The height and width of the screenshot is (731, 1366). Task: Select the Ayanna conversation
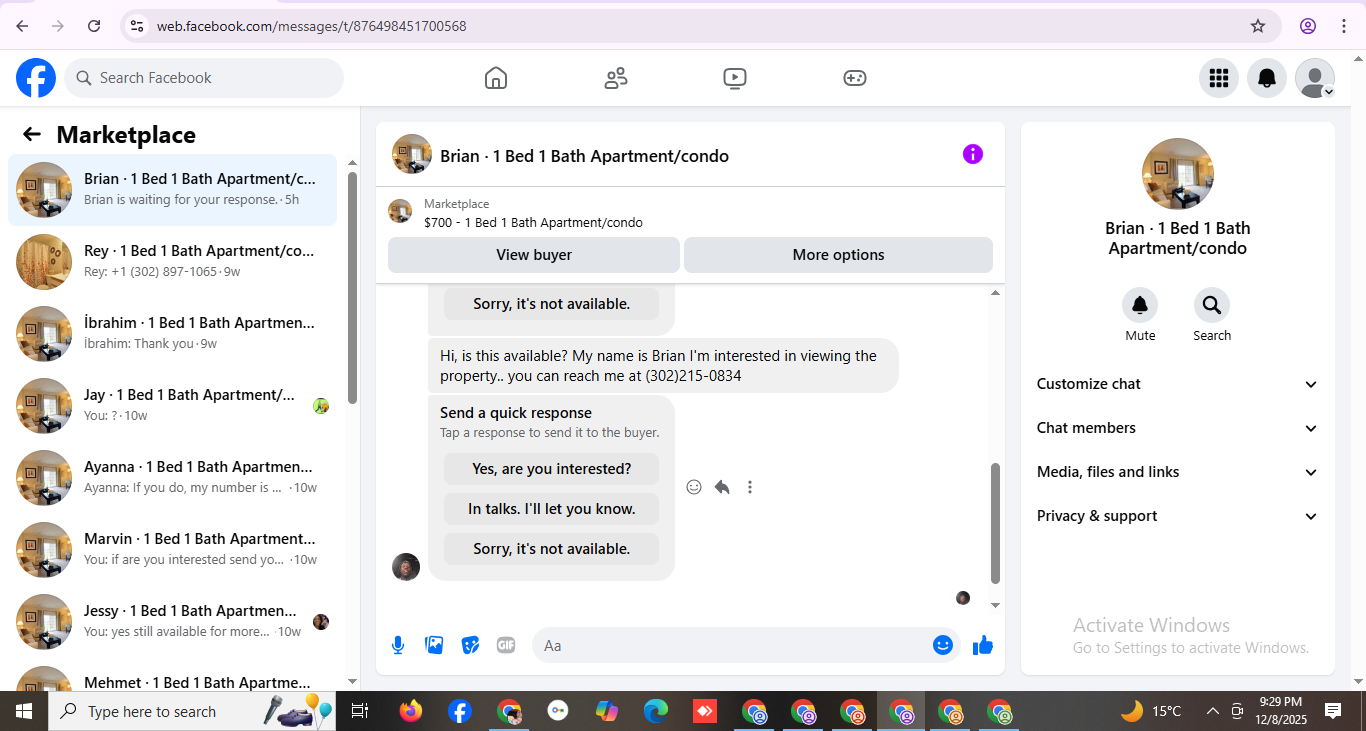(172, 478)
